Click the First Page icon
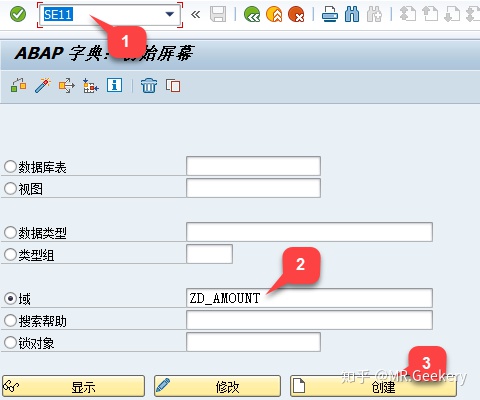This screenshot has width=480, height=400. pyautogui.click(x=408, y=15)
